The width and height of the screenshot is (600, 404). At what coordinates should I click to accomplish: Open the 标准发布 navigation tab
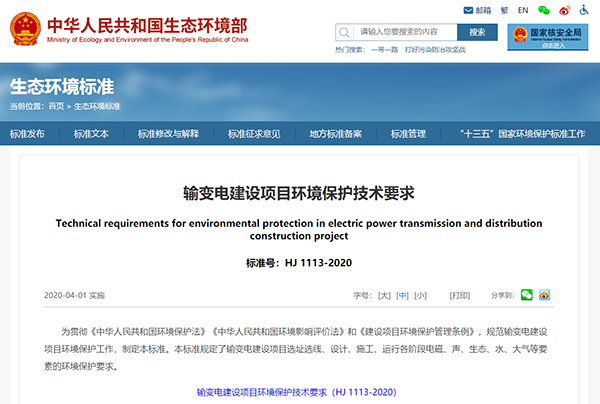[x=28, y=134]
